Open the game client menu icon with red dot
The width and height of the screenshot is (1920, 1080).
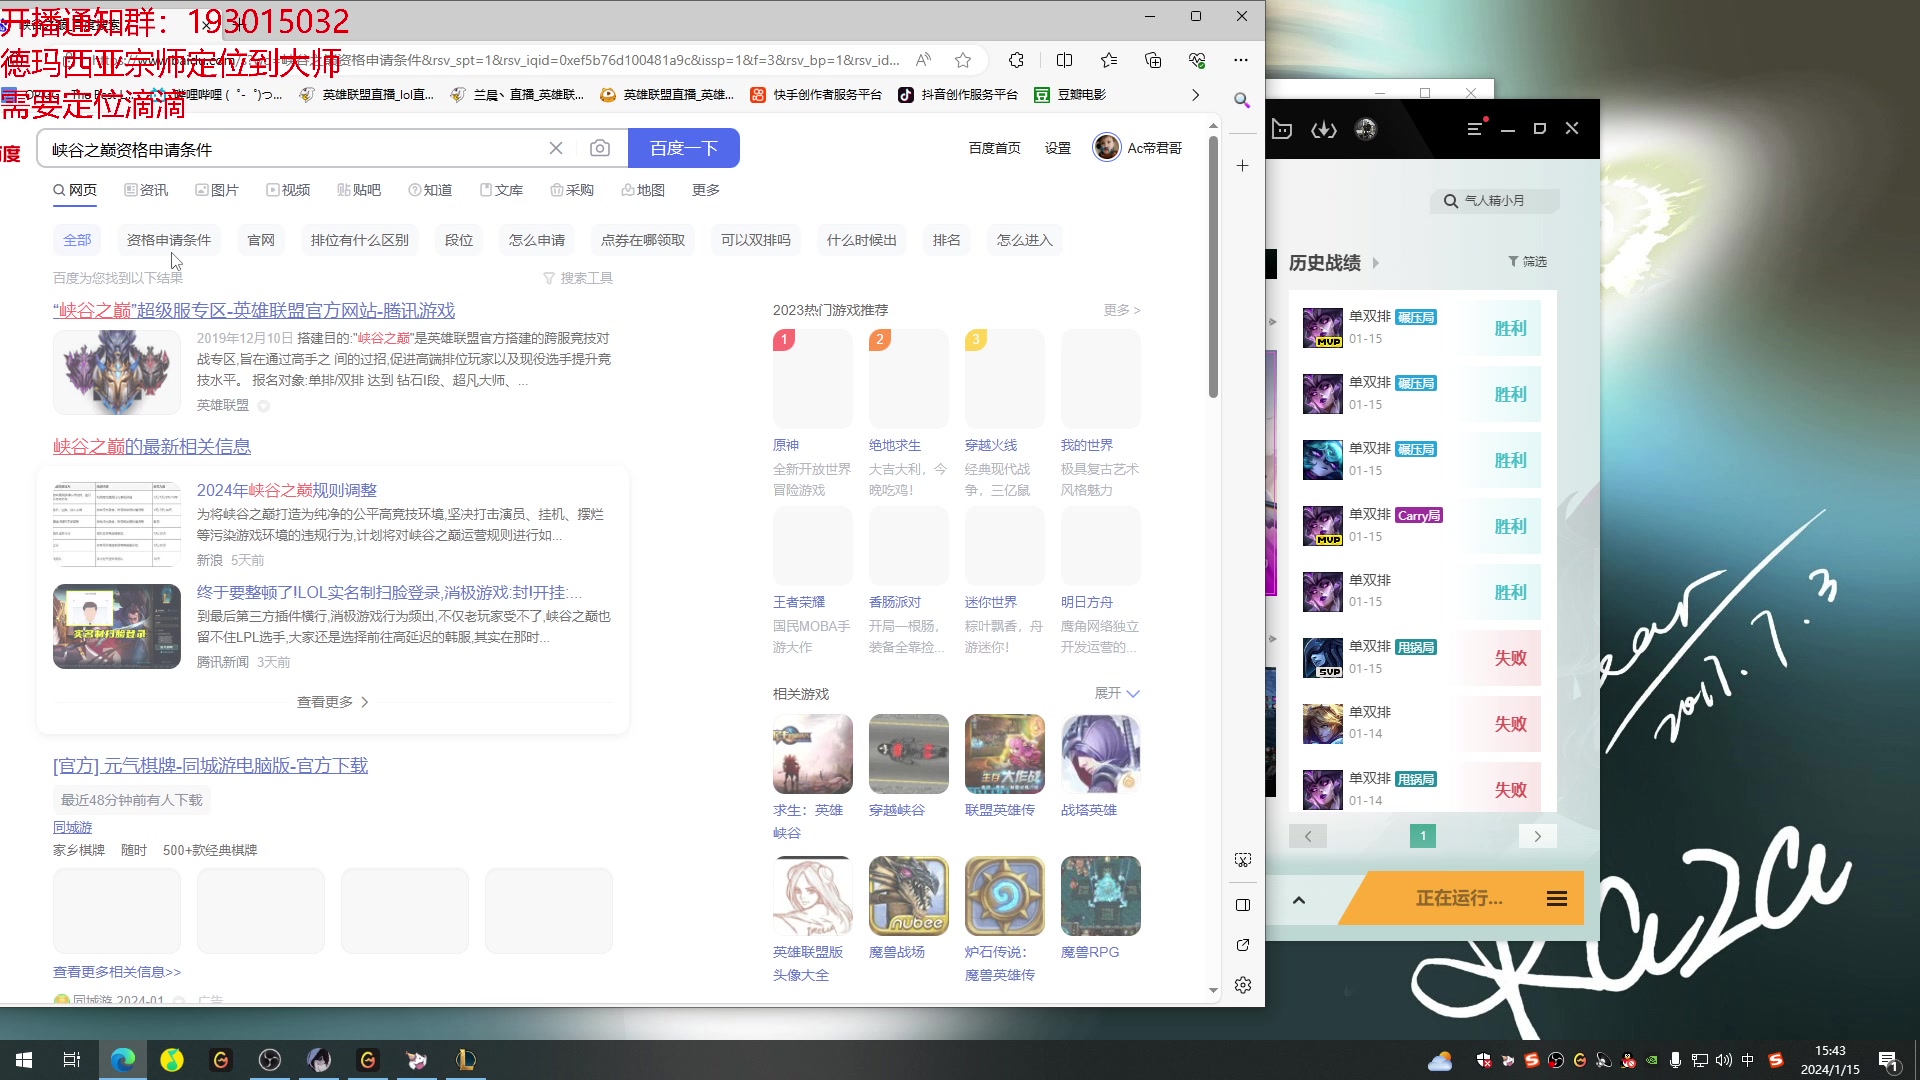point(1476,128)
